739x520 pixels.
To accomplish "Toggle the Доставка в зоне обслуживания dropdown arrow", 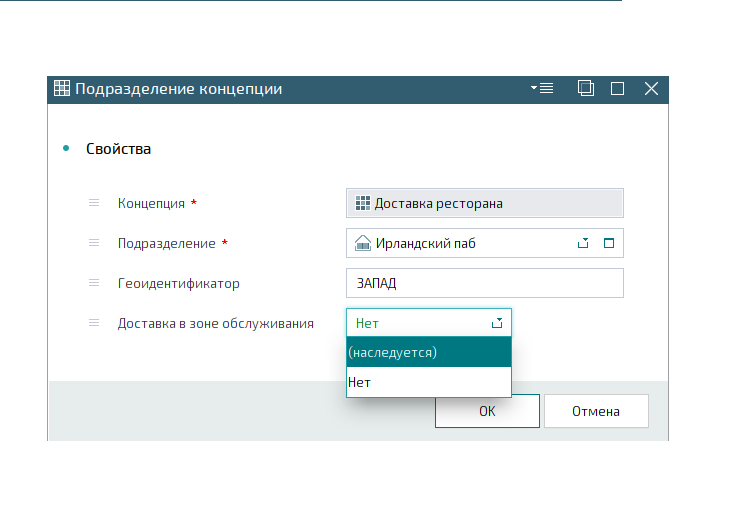I will click(x=497, y=323).
